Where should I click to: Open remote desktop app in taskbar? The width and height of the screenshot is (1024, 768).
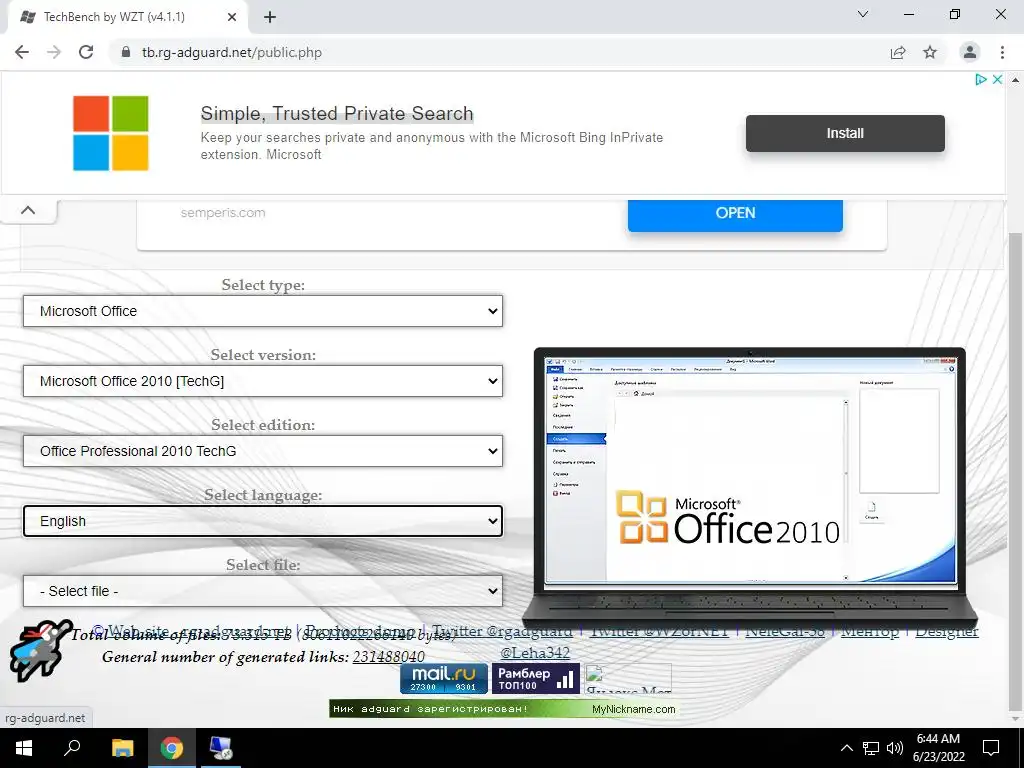pyautogui.click(x=221, y=748)
